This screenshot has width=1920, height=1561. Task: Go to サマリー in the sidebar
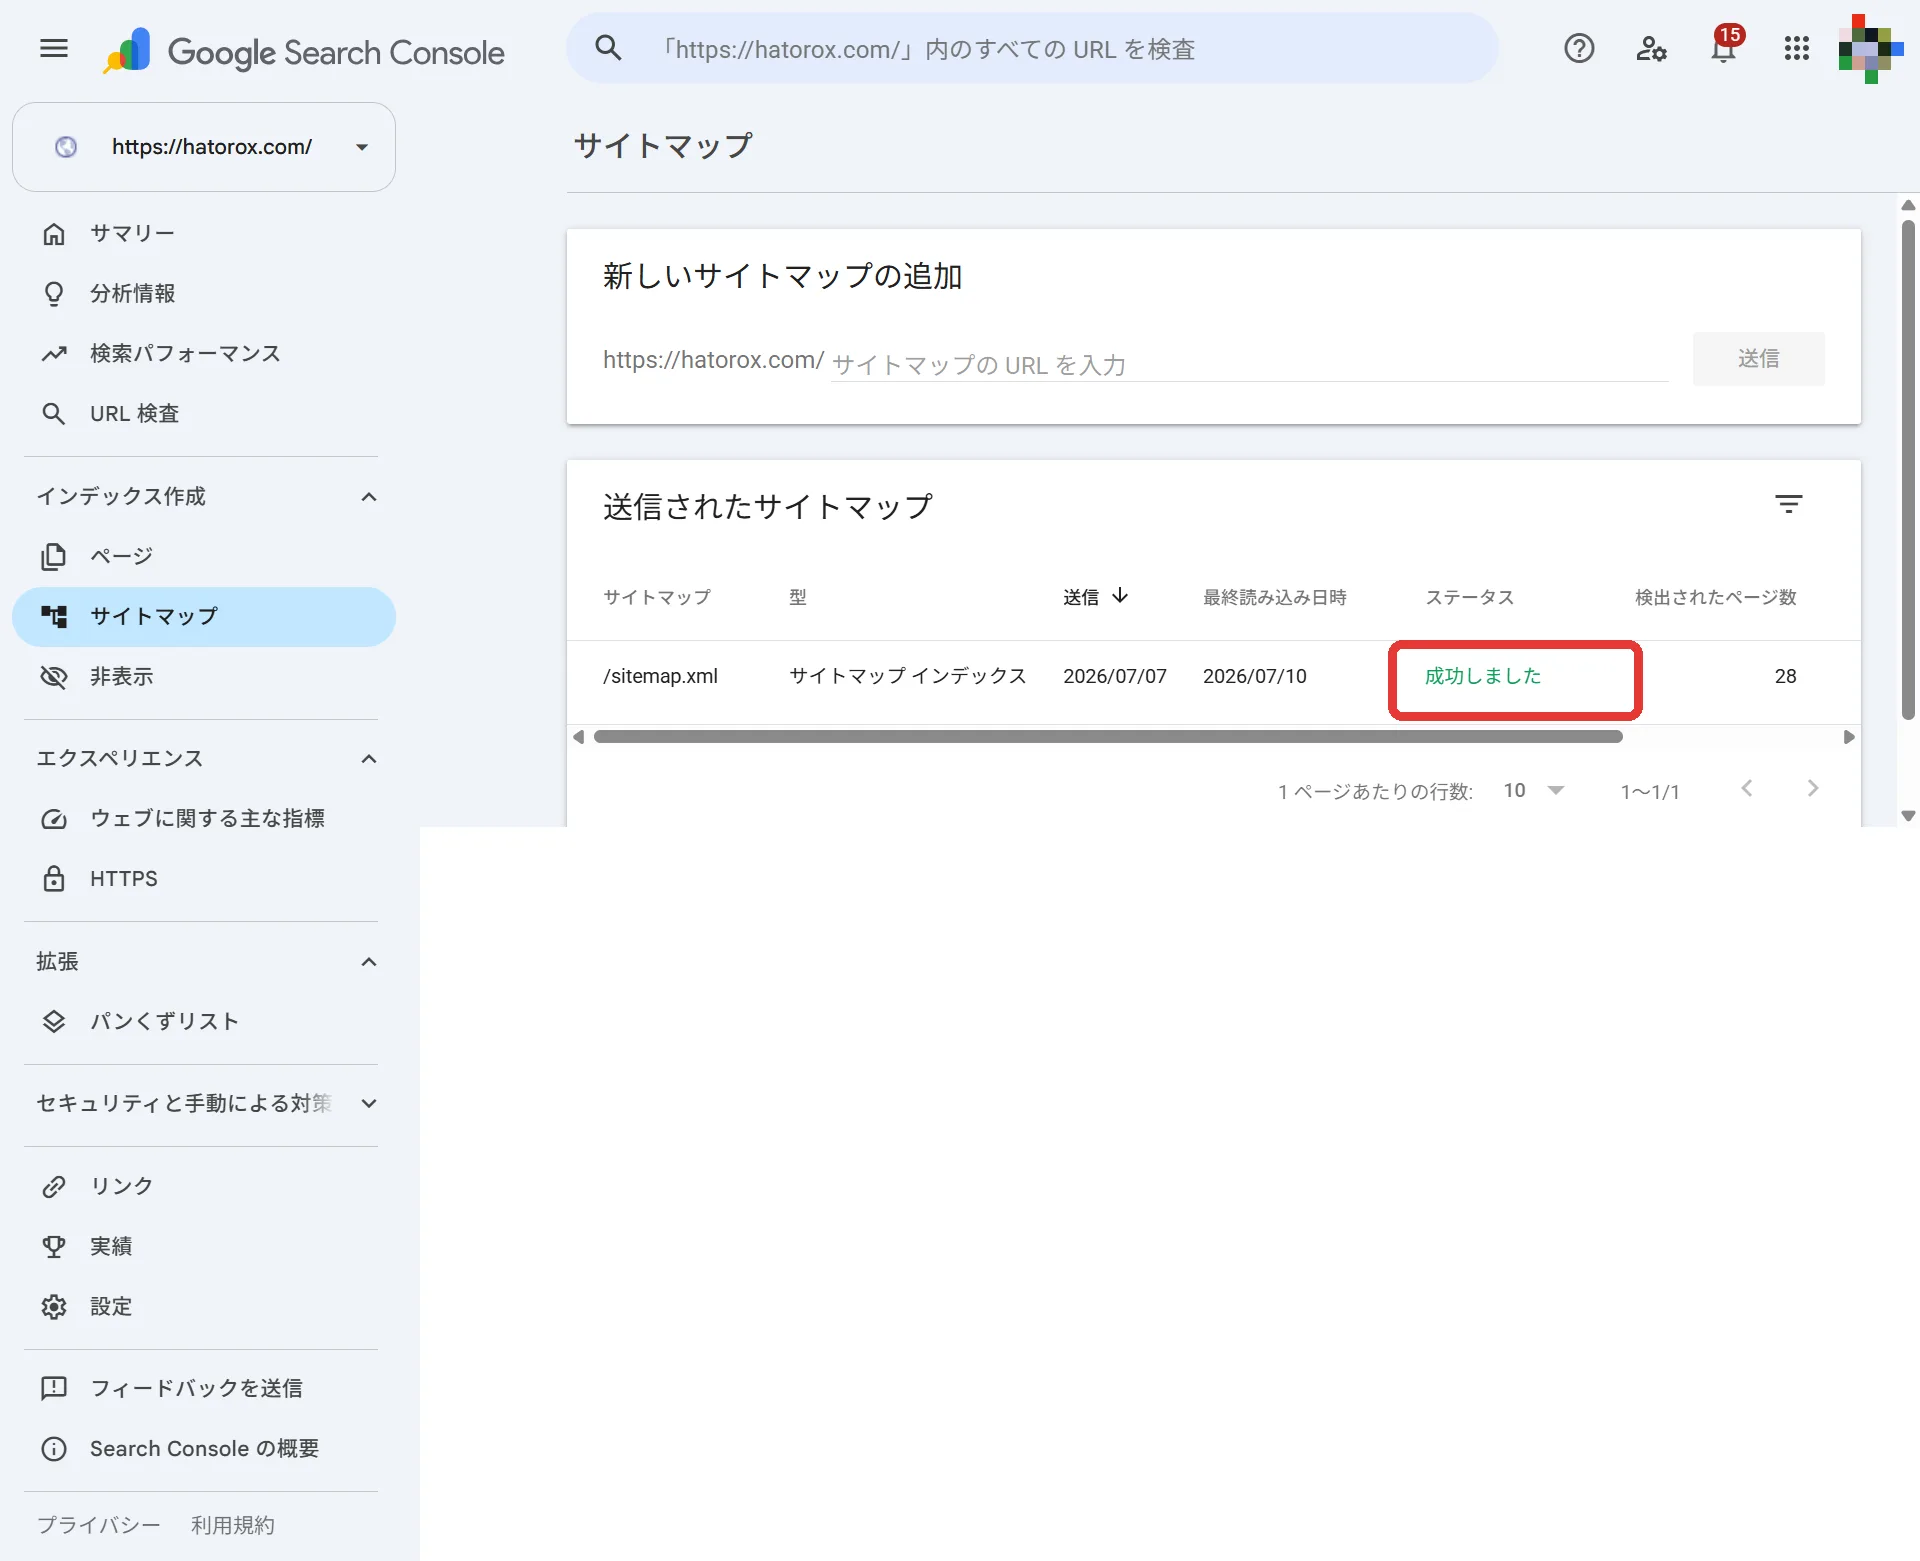click(x=204, y=233)
